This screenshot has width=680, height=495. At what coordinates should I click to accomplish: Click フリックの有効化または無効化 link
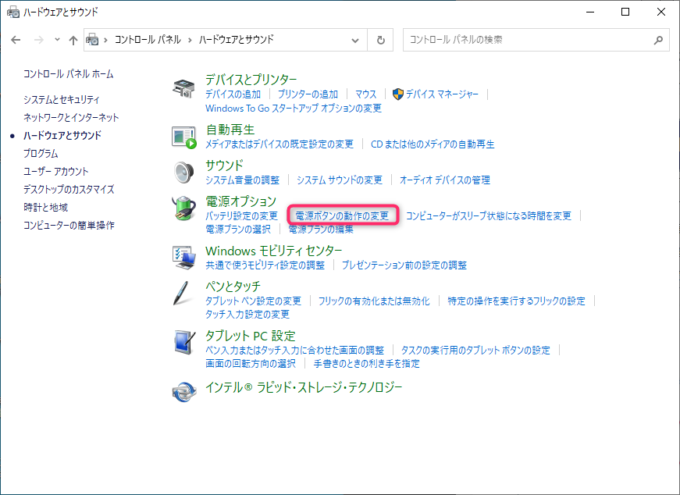[x=374, y=301]
